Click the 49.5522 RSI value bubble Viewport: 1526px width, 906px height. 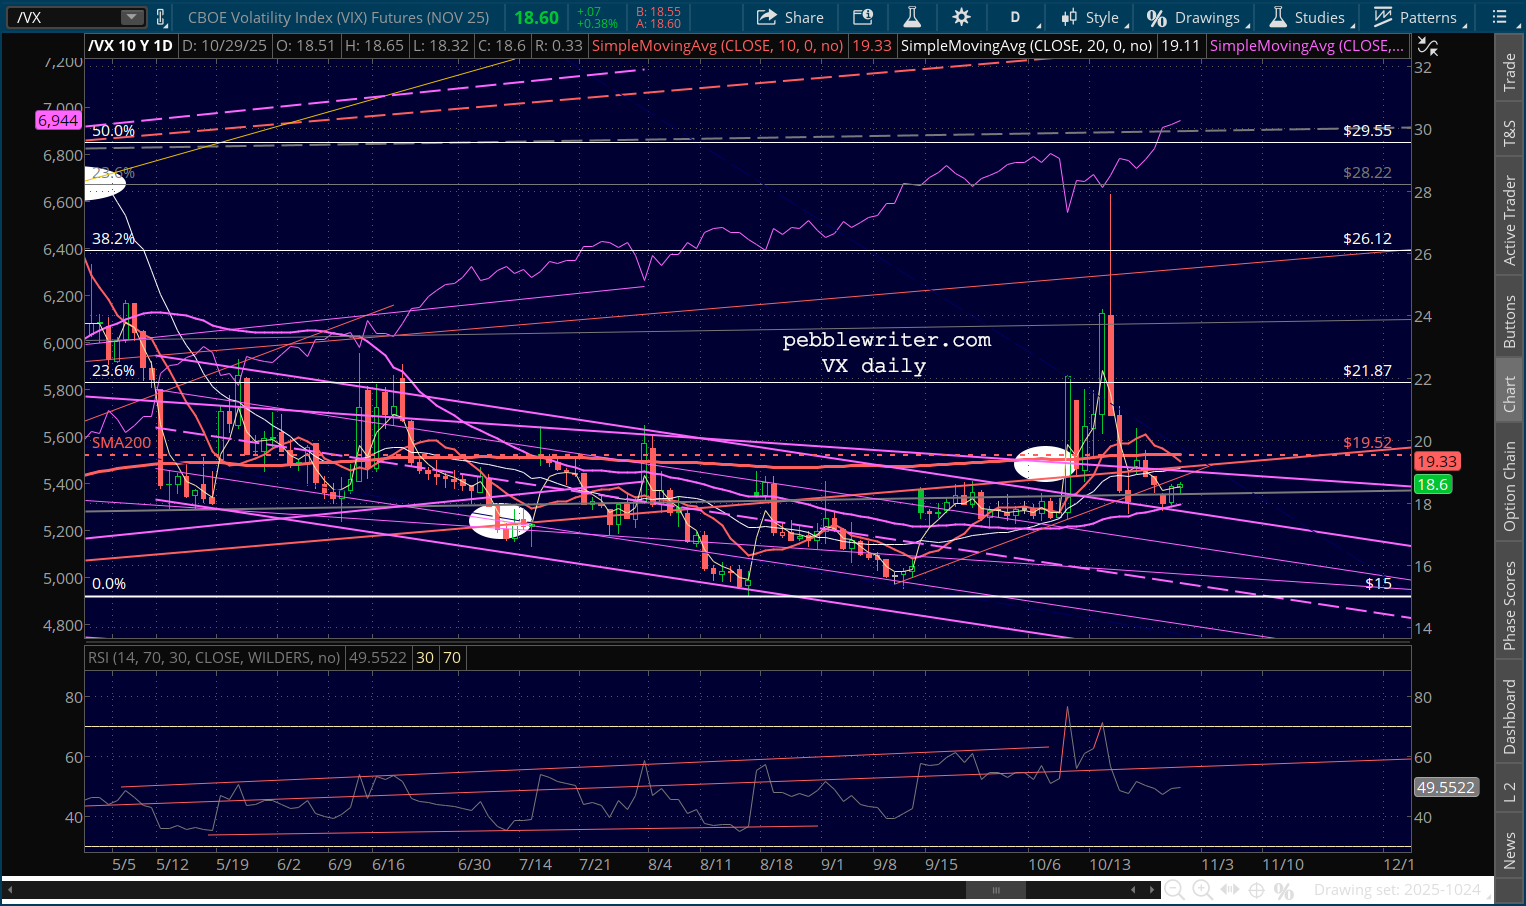(x=1445, y=787)
